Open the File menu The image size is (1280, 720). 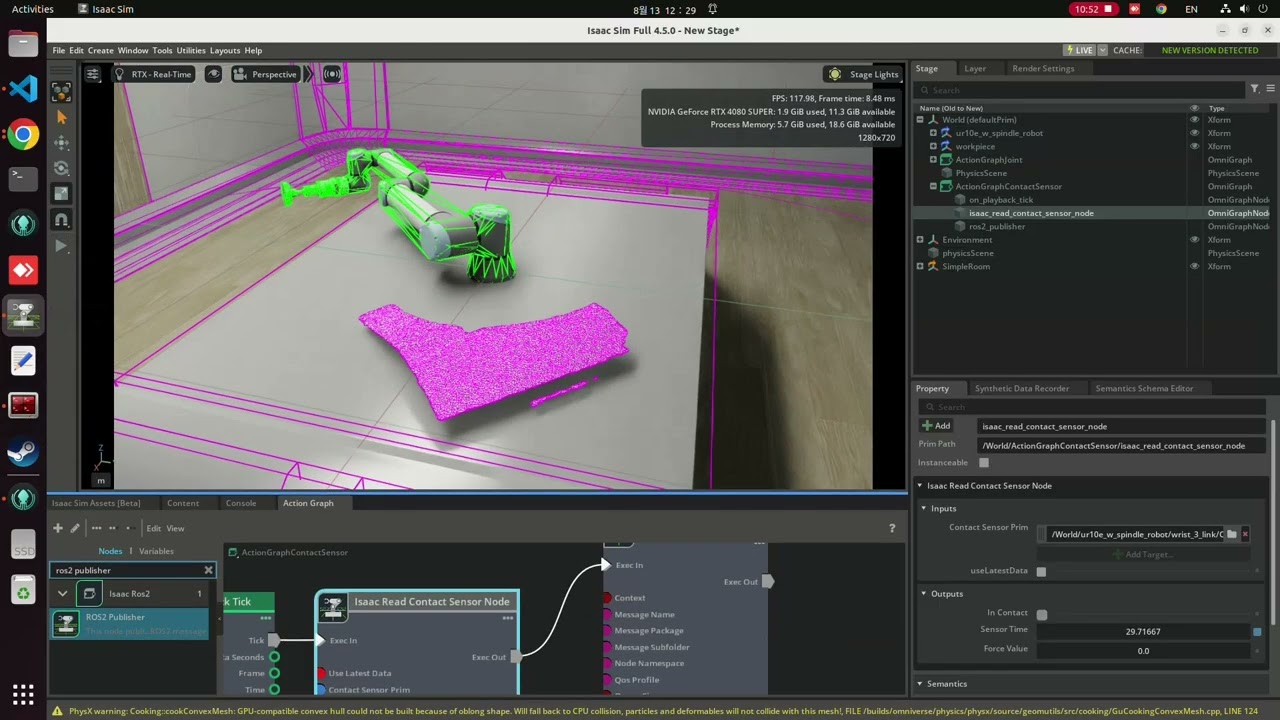(x=59, y=50)
